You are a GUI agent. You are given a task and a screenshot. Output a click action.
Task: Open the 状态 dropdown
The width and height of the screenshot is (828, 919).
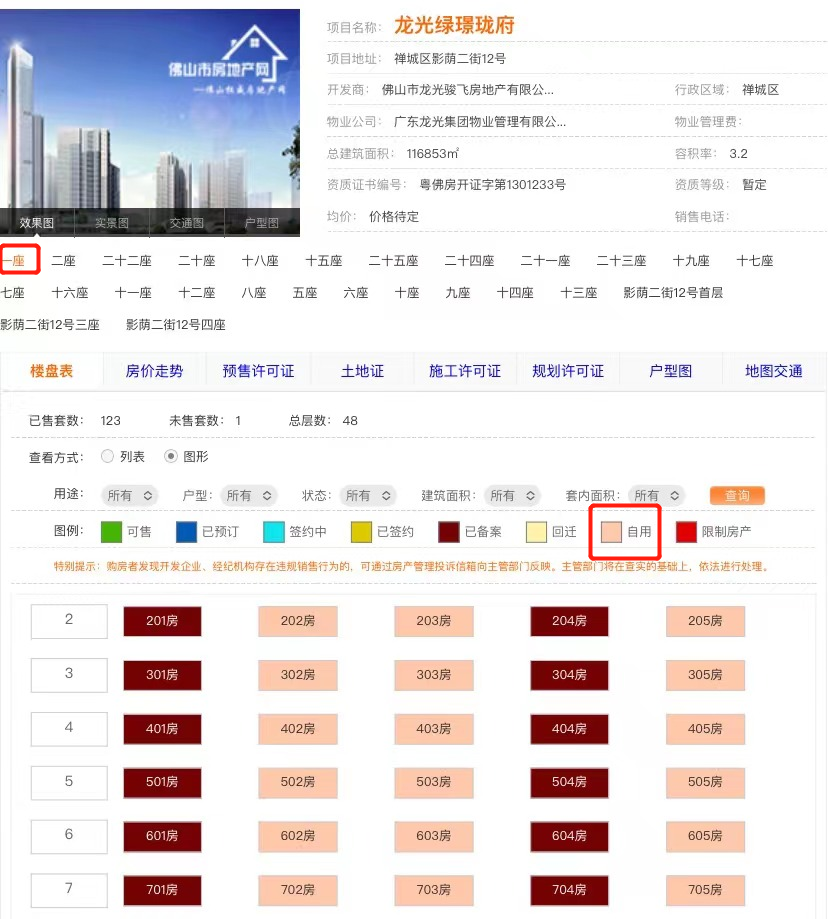(x=367, y=495)
